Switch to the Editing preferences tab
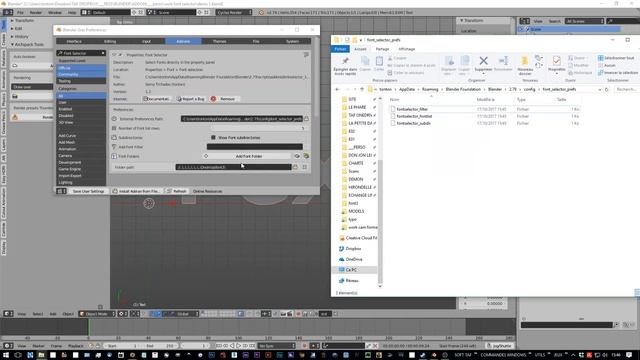Image resolution: width=640 pixels, height=360 pixels. click(110, 41)
